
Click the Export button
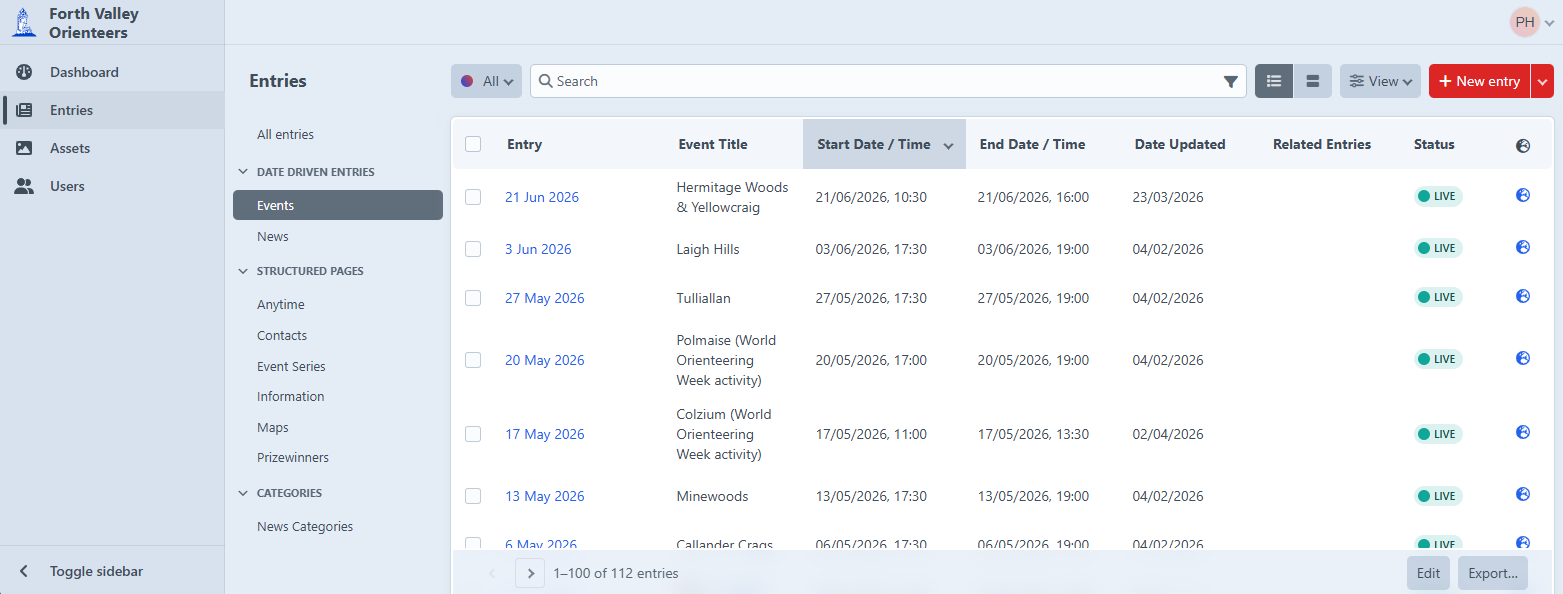tap(1492, 573)
